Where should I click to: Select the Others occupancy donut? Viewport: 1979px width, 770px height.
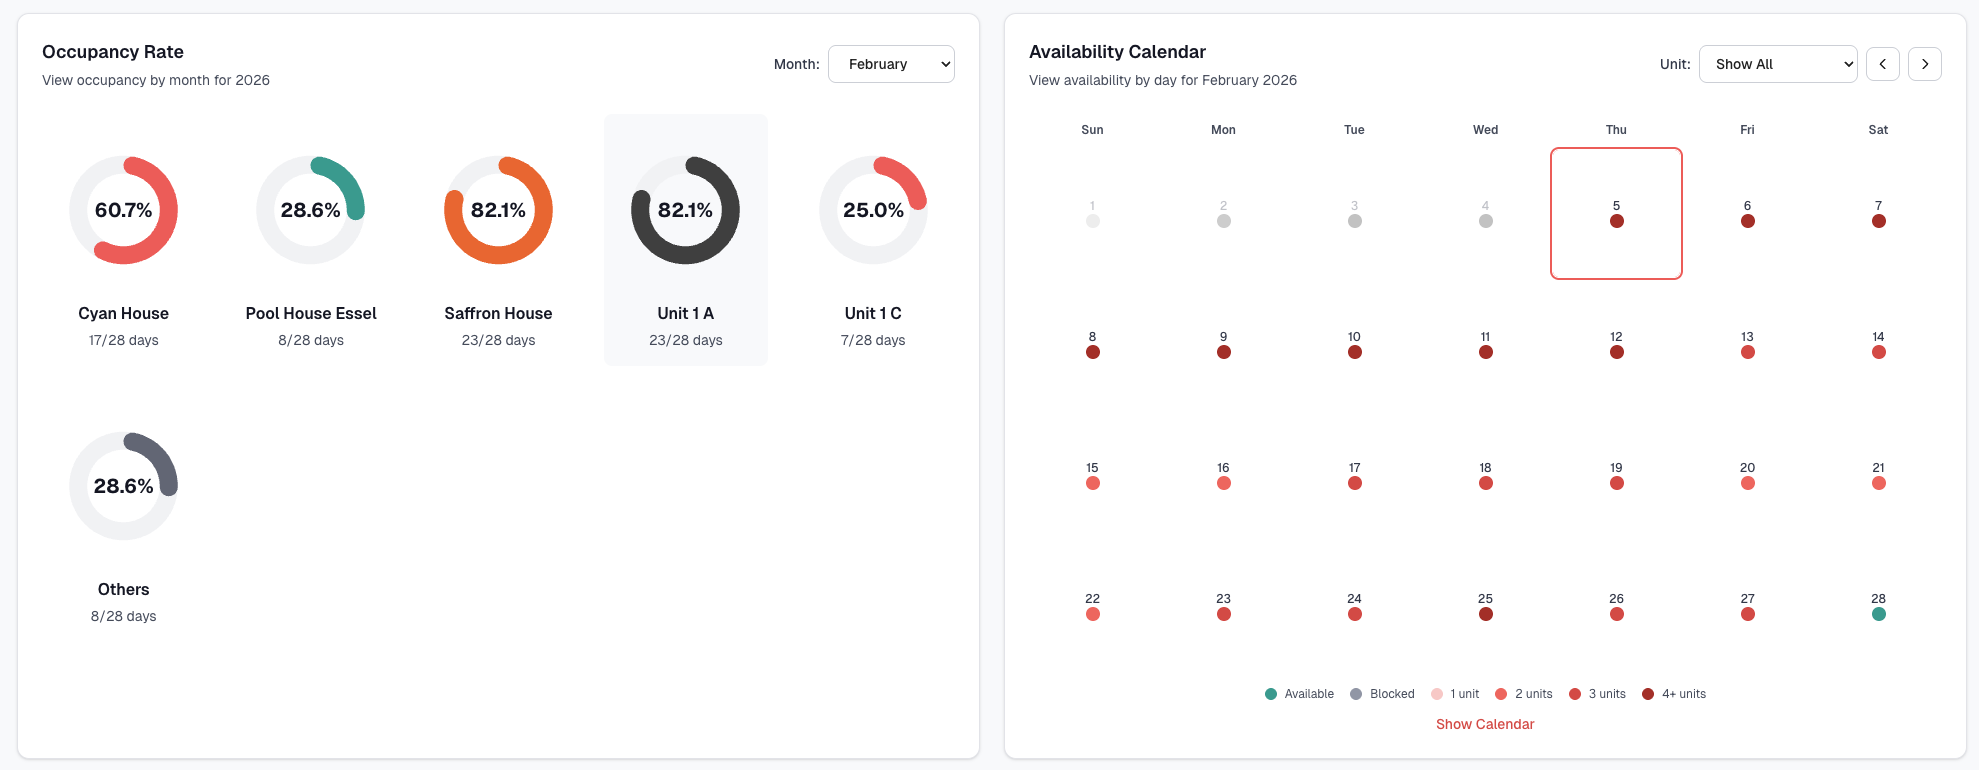pos(123,486)
